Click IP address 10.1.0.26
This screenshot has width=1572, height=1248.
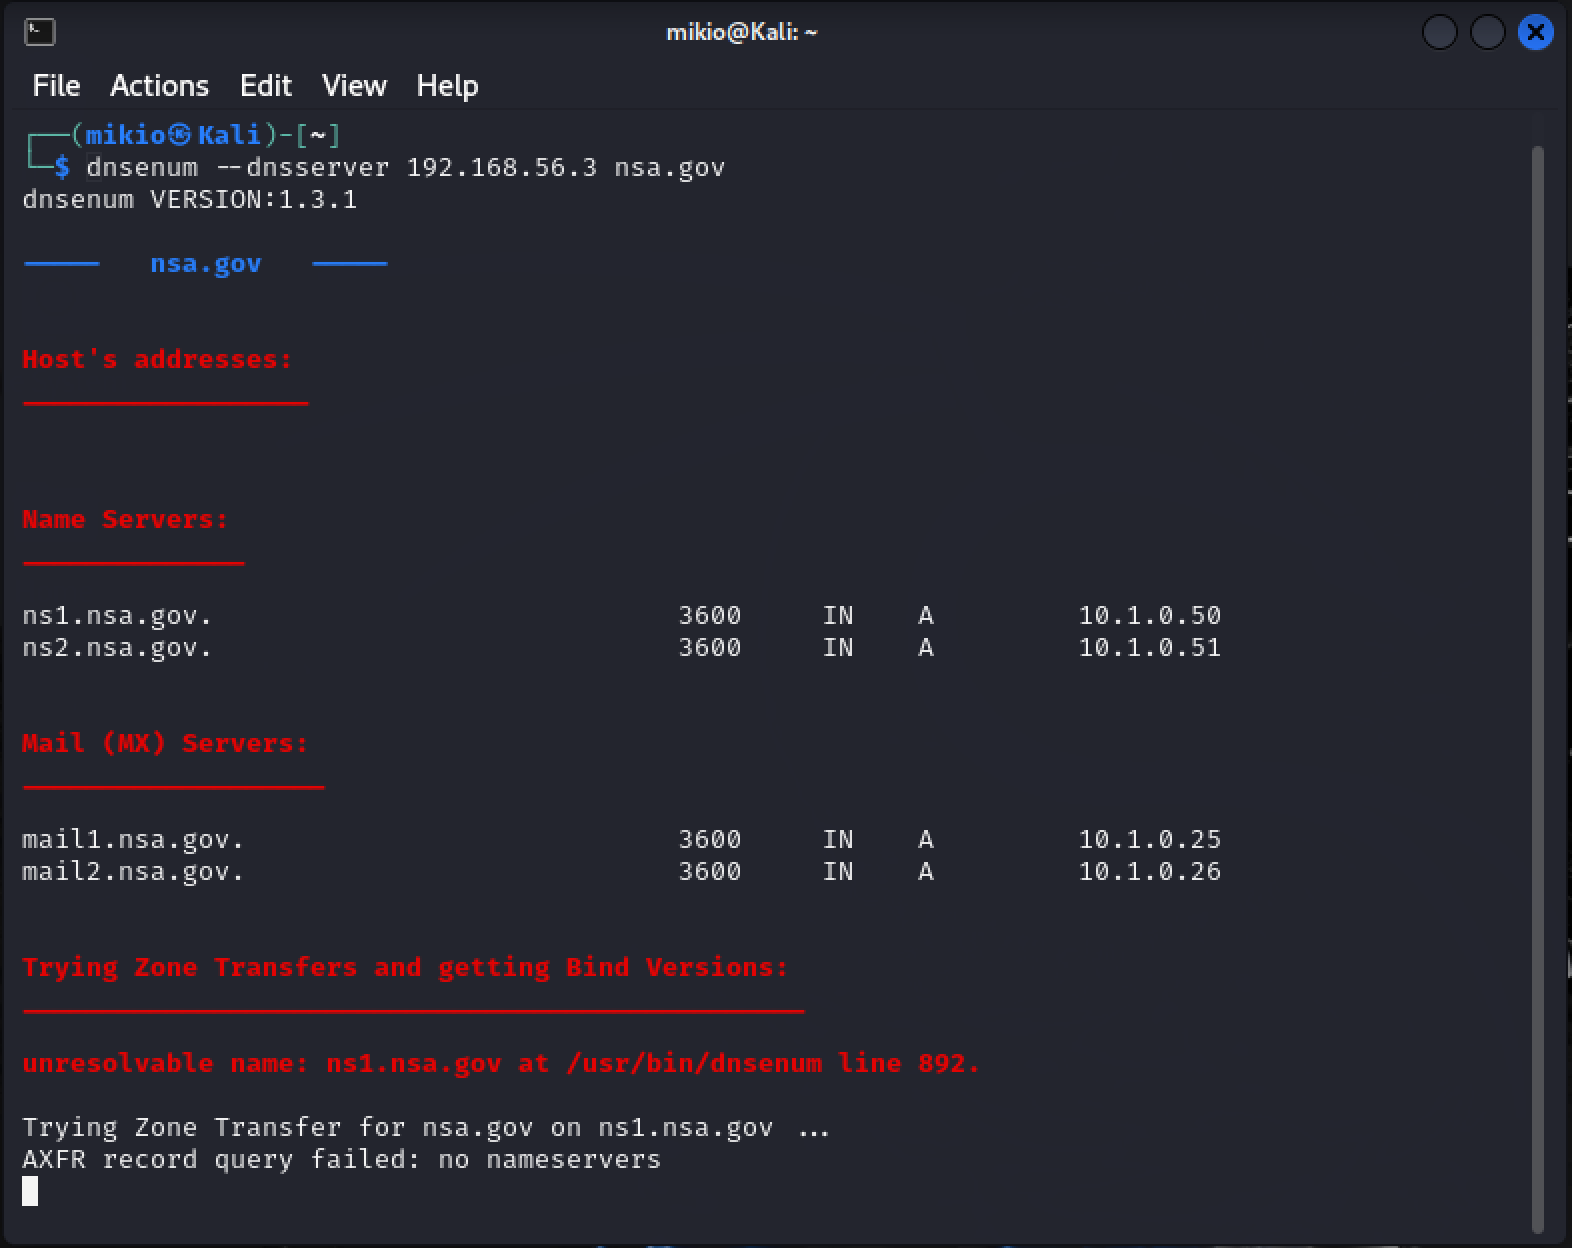[1150, 871]
